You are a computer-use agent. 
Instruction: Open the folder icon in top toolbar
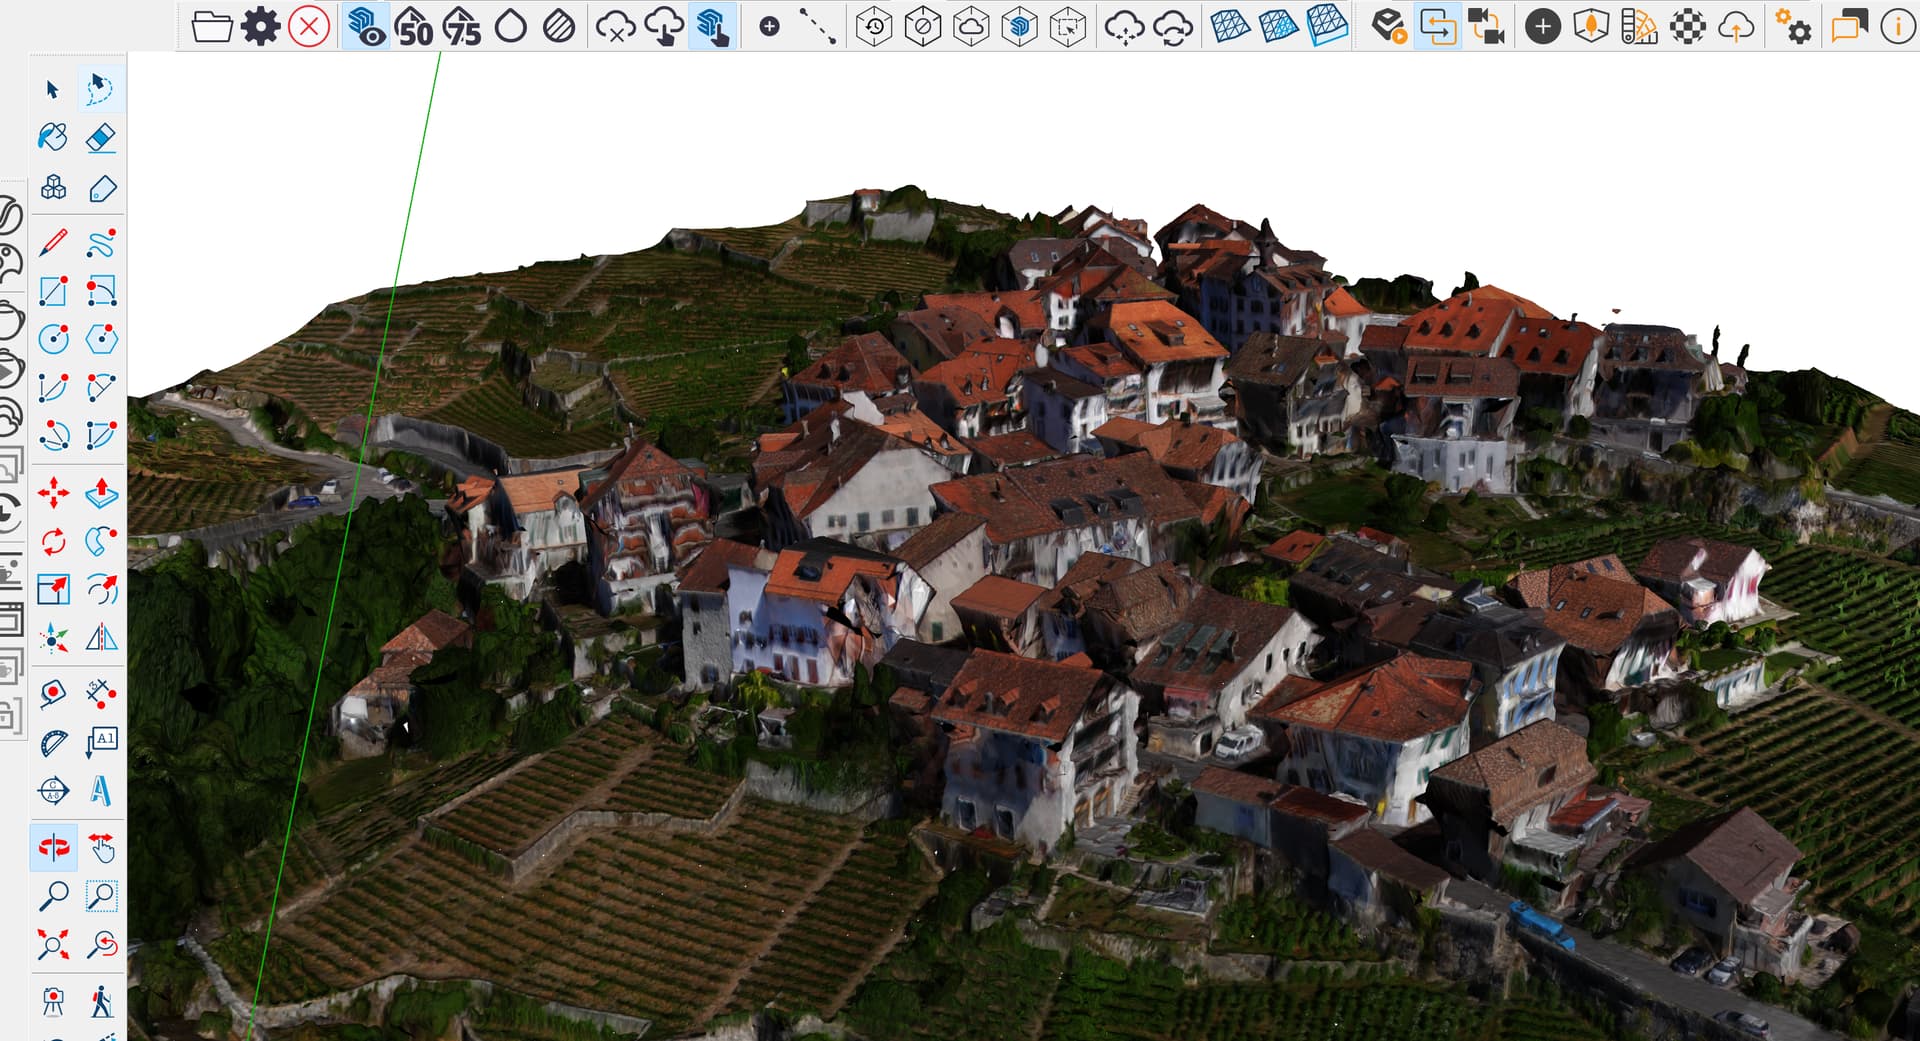pyautogui.click(x=211, y=27)
